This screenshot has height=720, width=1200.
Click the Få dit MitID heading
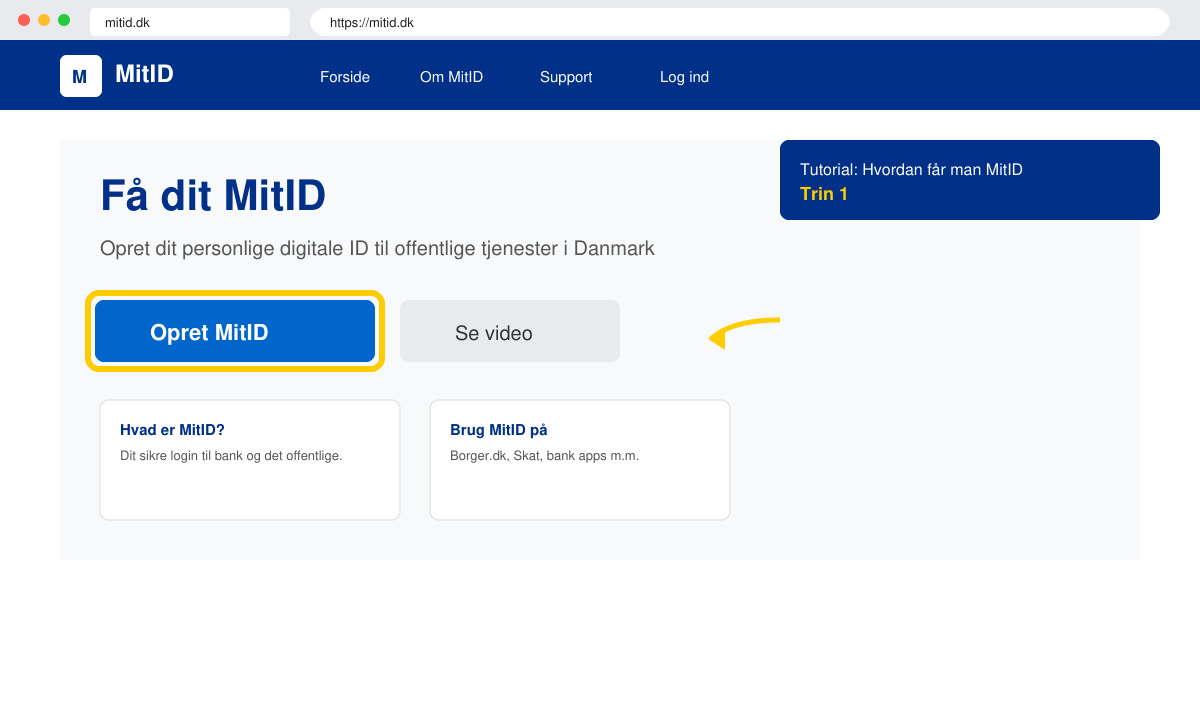[x=213, y=195]
